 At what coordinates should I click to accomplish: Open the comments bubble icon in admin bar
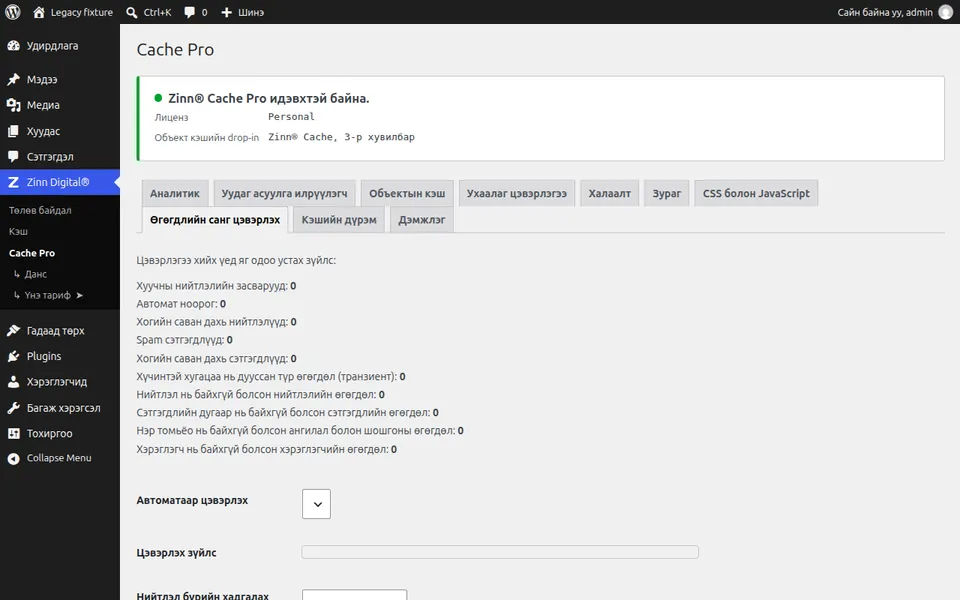click(190, 12)
